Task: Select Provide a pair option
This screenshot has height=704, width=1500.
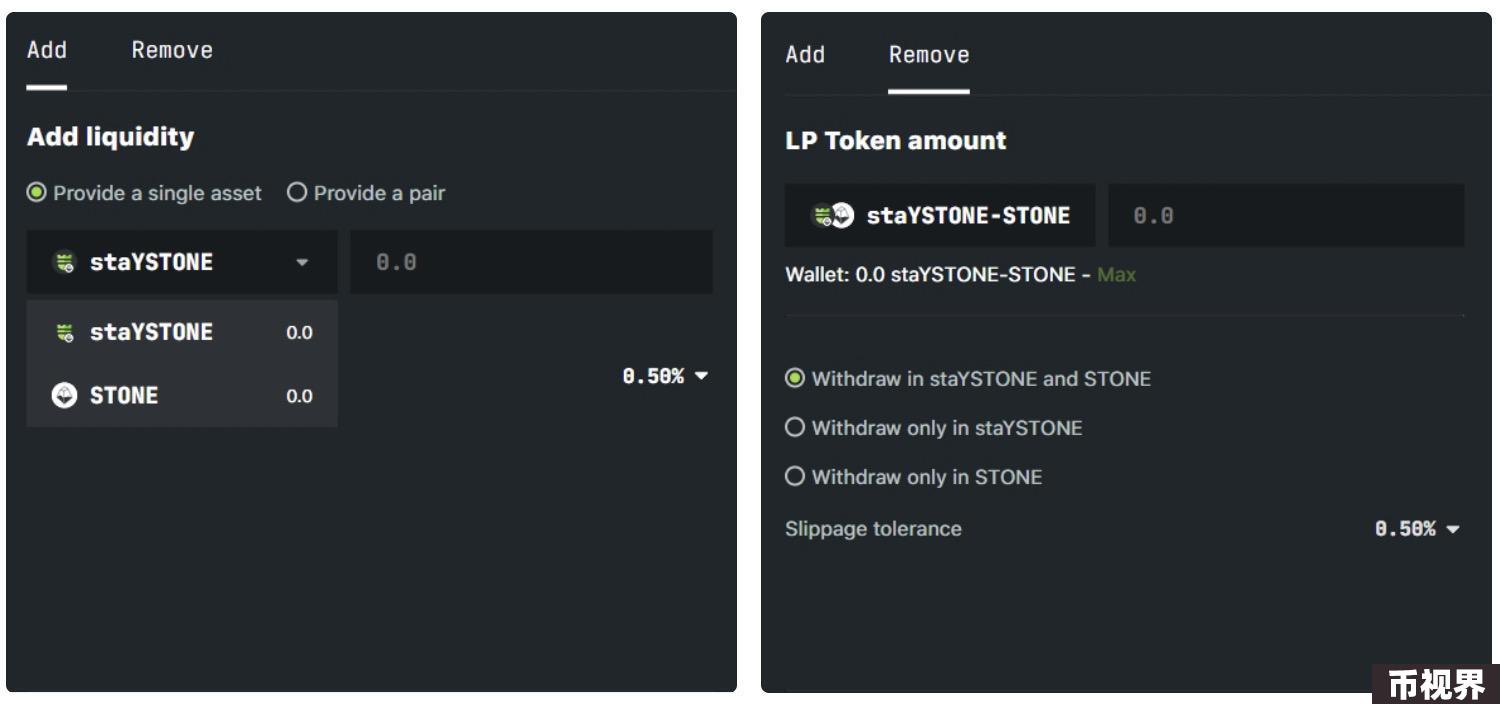Action: point(366,193)
